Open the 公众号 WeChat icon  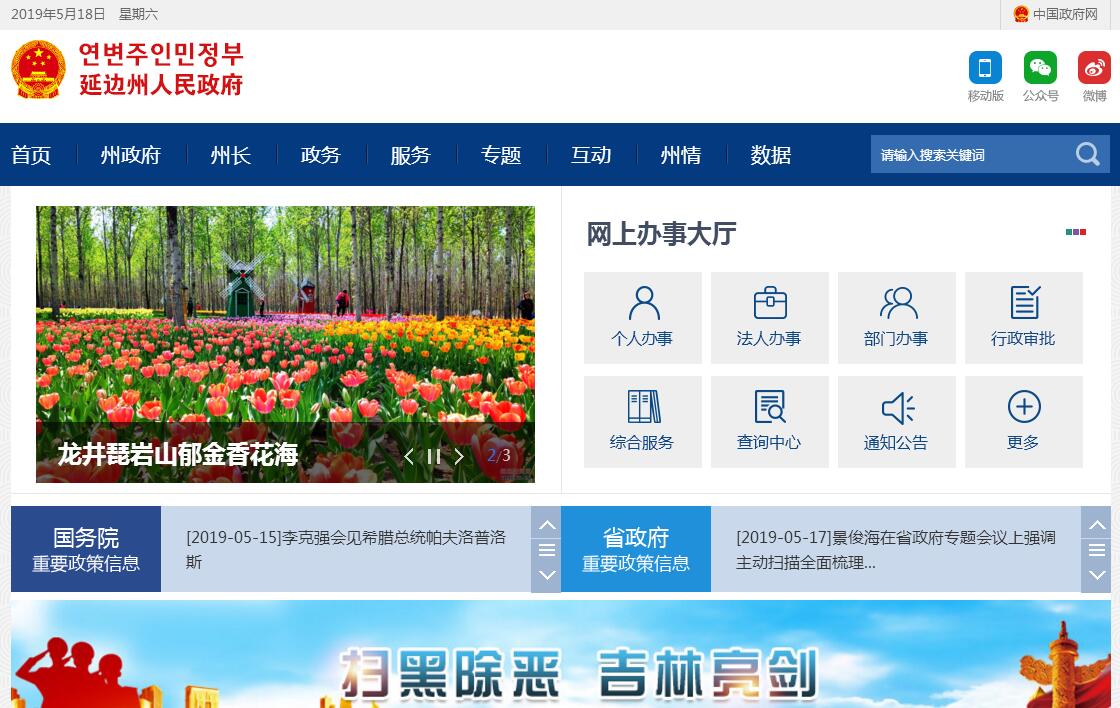(x=1040, y=69)
